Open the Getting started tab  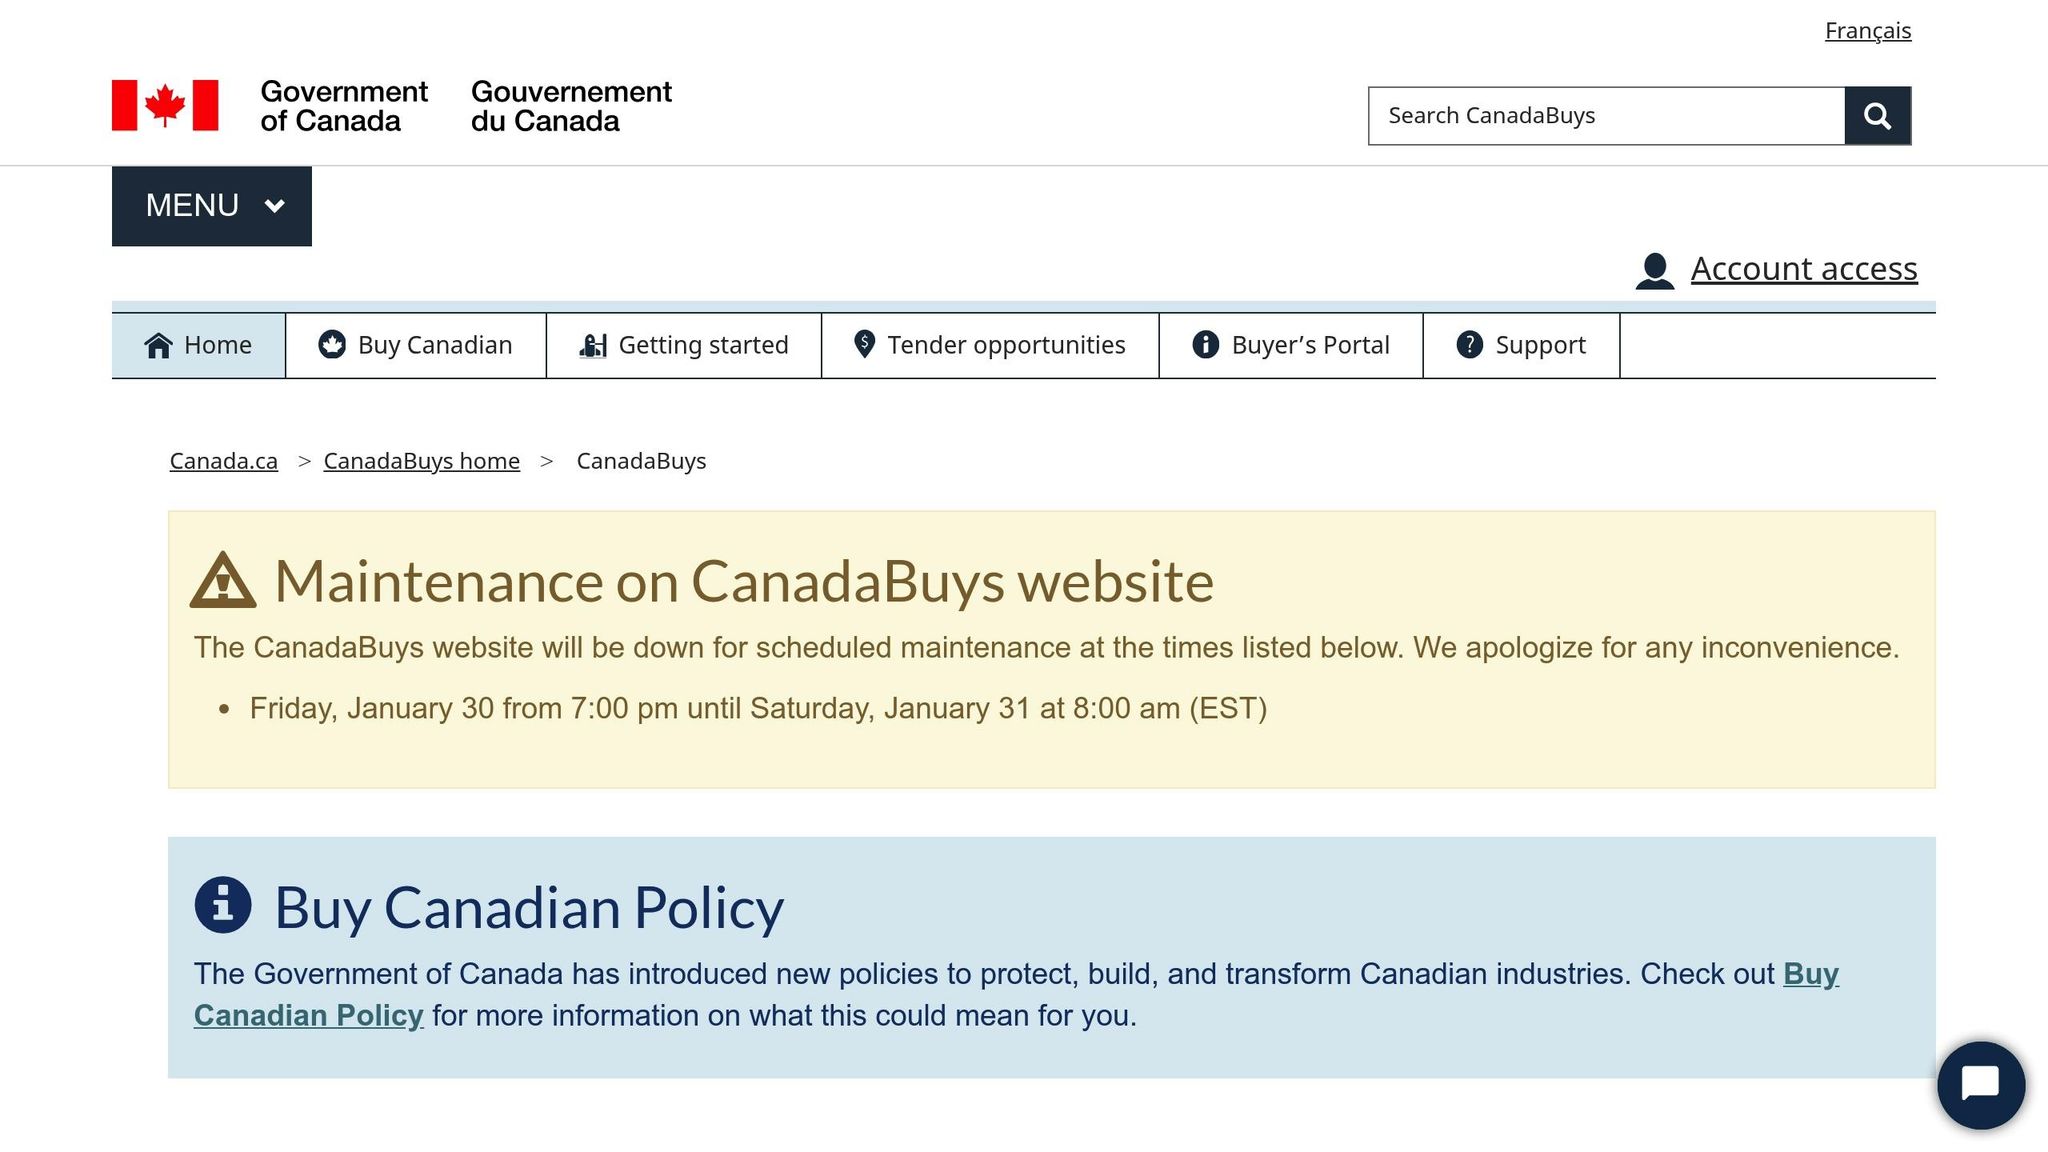click(x=703, y=345)
